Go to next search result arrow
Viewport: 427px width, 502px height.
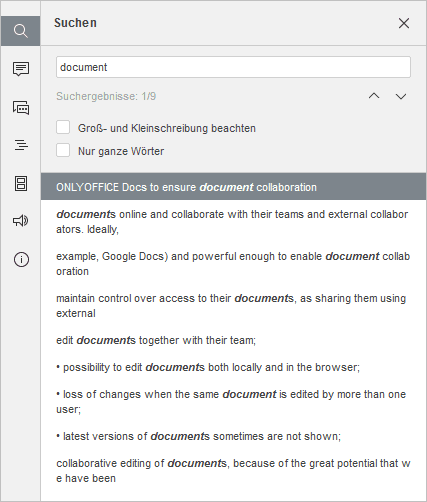401,96
